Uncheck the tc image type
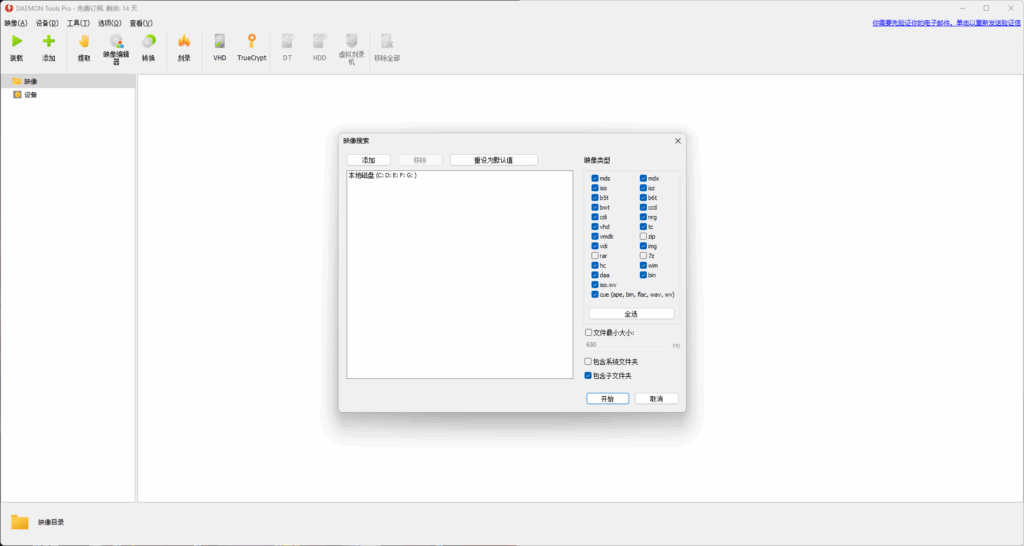 (643, 227)
